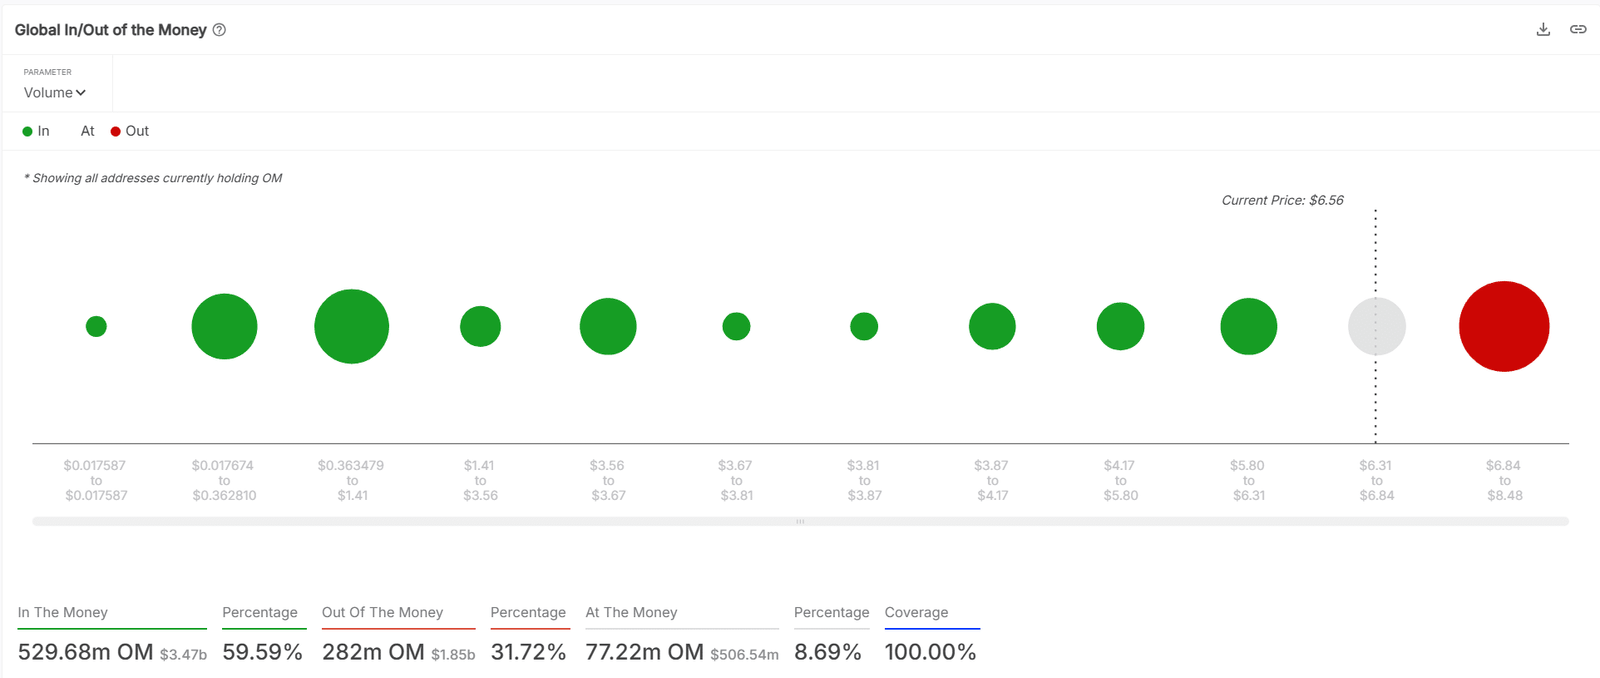Click the Coverage label
Screen dimensions: 1600x678
[x=916, y=612]
